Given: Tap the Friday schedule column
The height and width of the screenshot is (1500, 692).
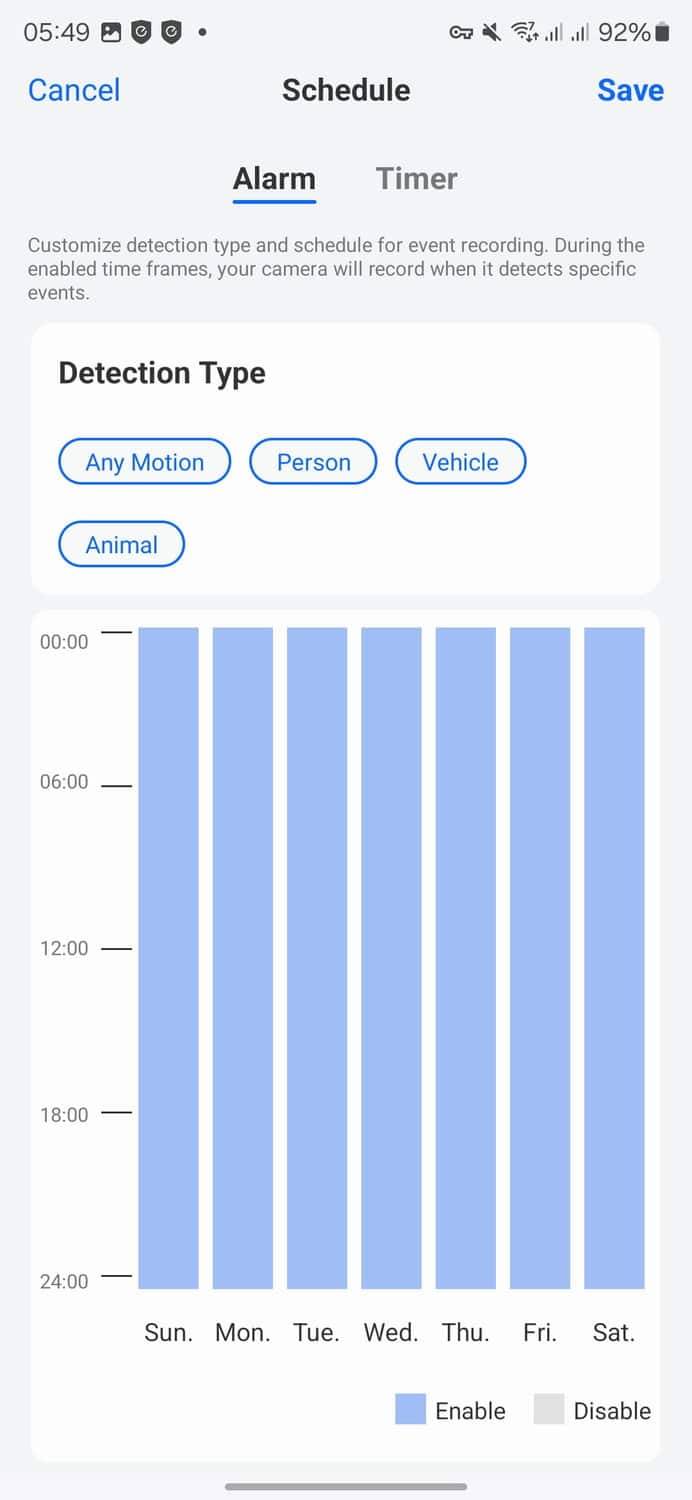Looking at the screenshot, I should 540,958.
